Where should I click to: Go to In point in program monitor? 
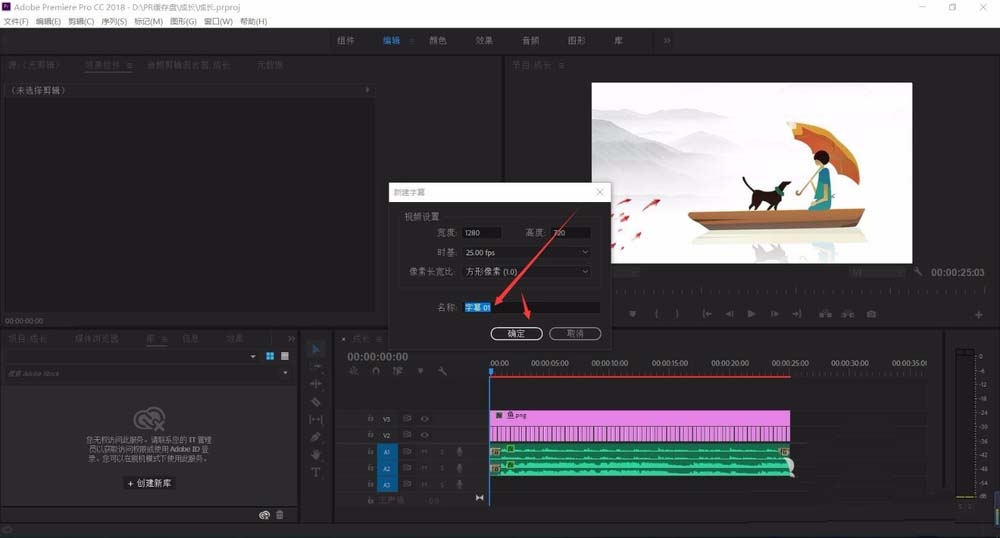point(707,314)
